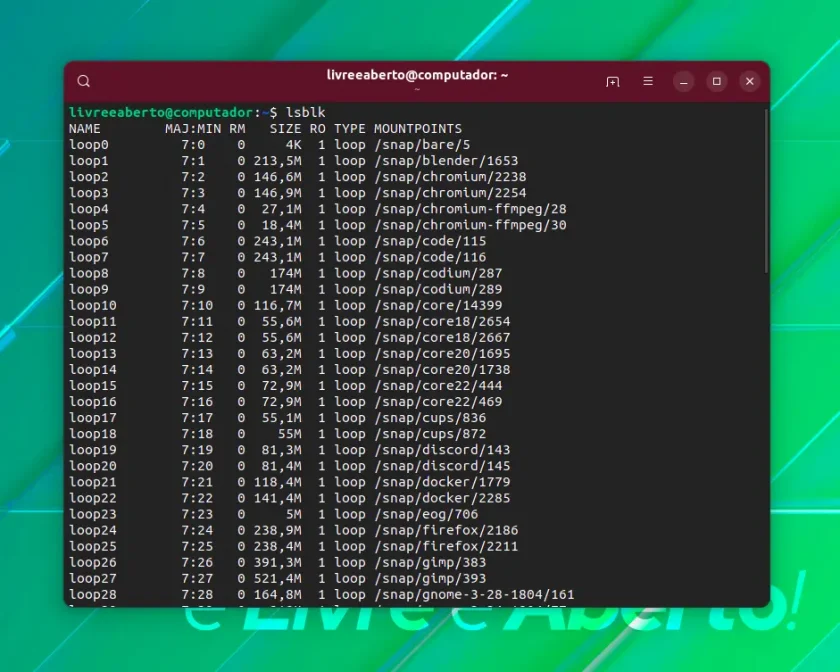This screenshot has width=840, height=672.
Task: Click the NAME column header
Action: click(85, 129)
